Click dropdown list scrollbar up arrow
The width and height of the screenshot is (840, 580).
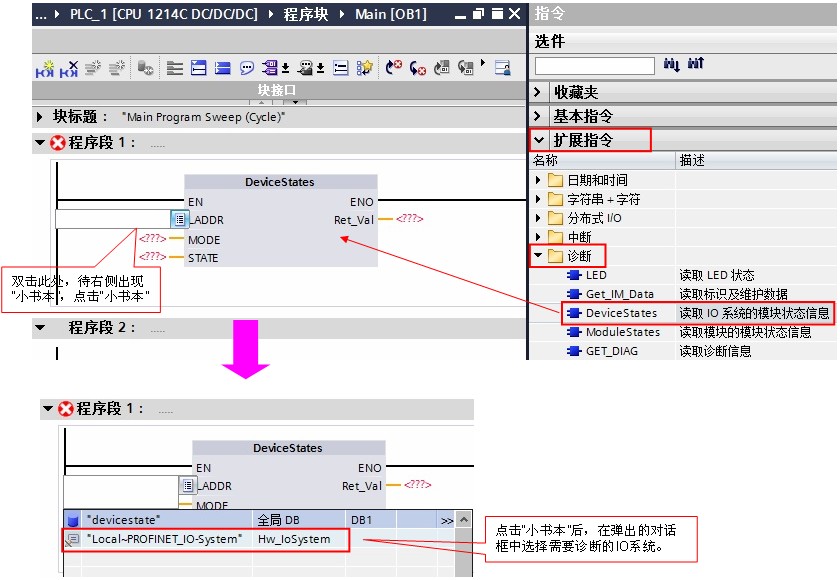(463, 519)
